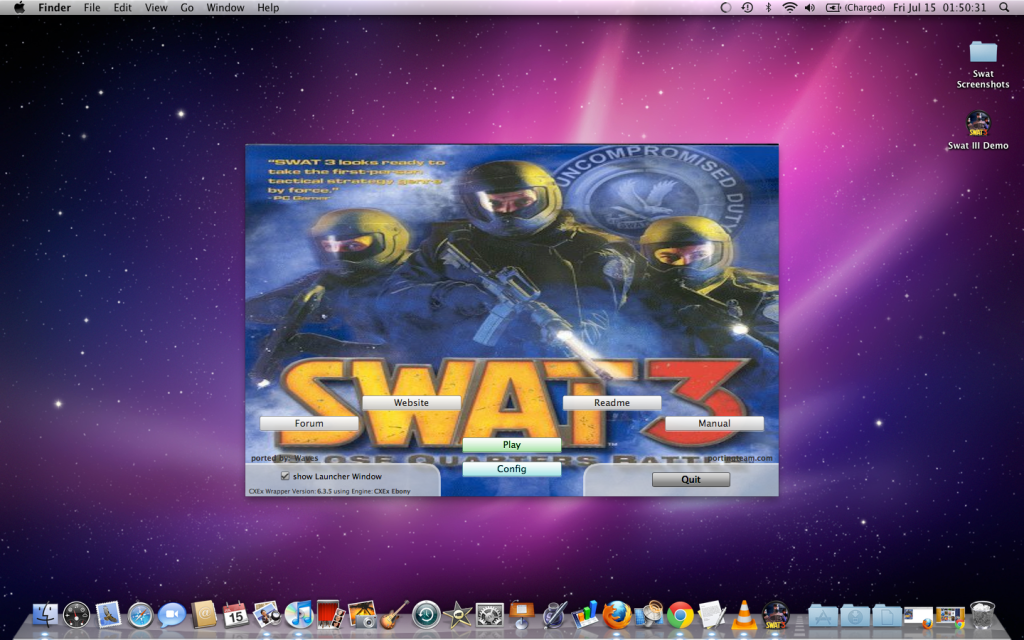Open the Trash in the Dock
Screen dimensions: 1024x640
coord(982,615)
